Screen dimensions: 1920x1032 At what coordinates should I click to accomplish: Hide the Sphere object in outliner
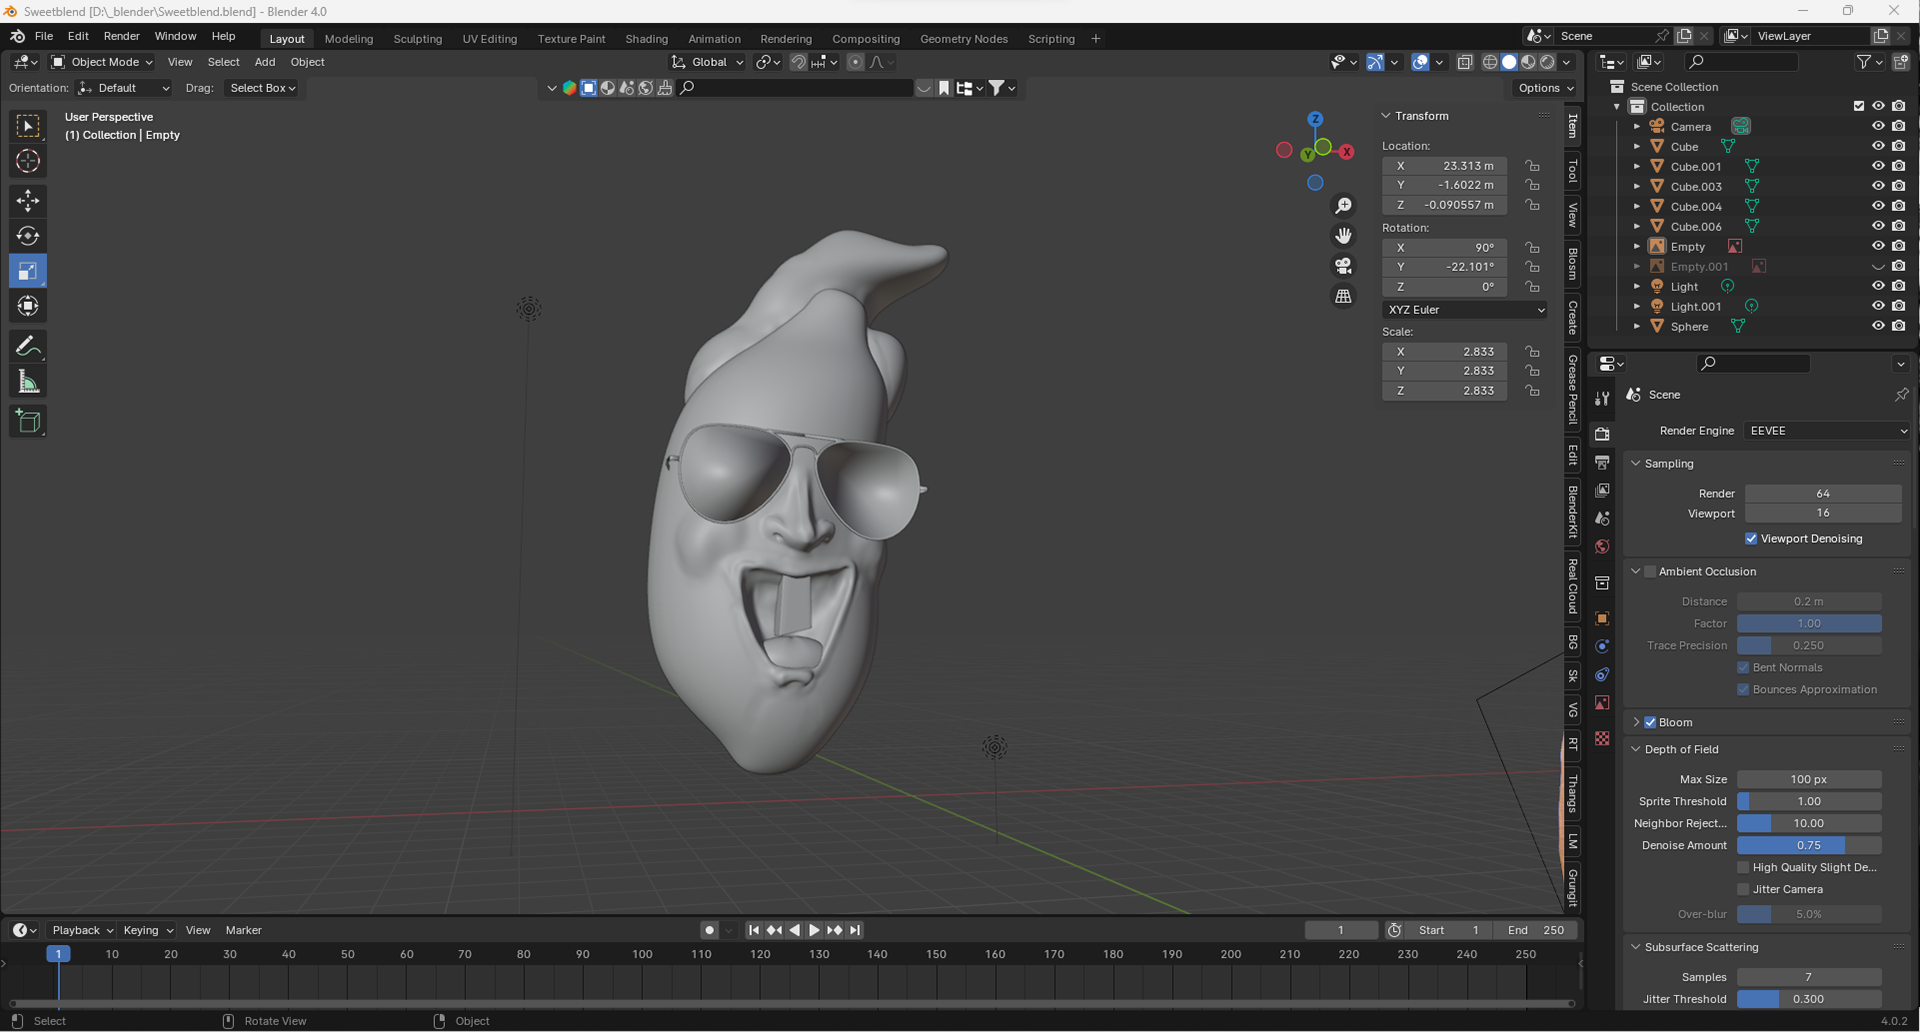click(x=1877, y=326)
